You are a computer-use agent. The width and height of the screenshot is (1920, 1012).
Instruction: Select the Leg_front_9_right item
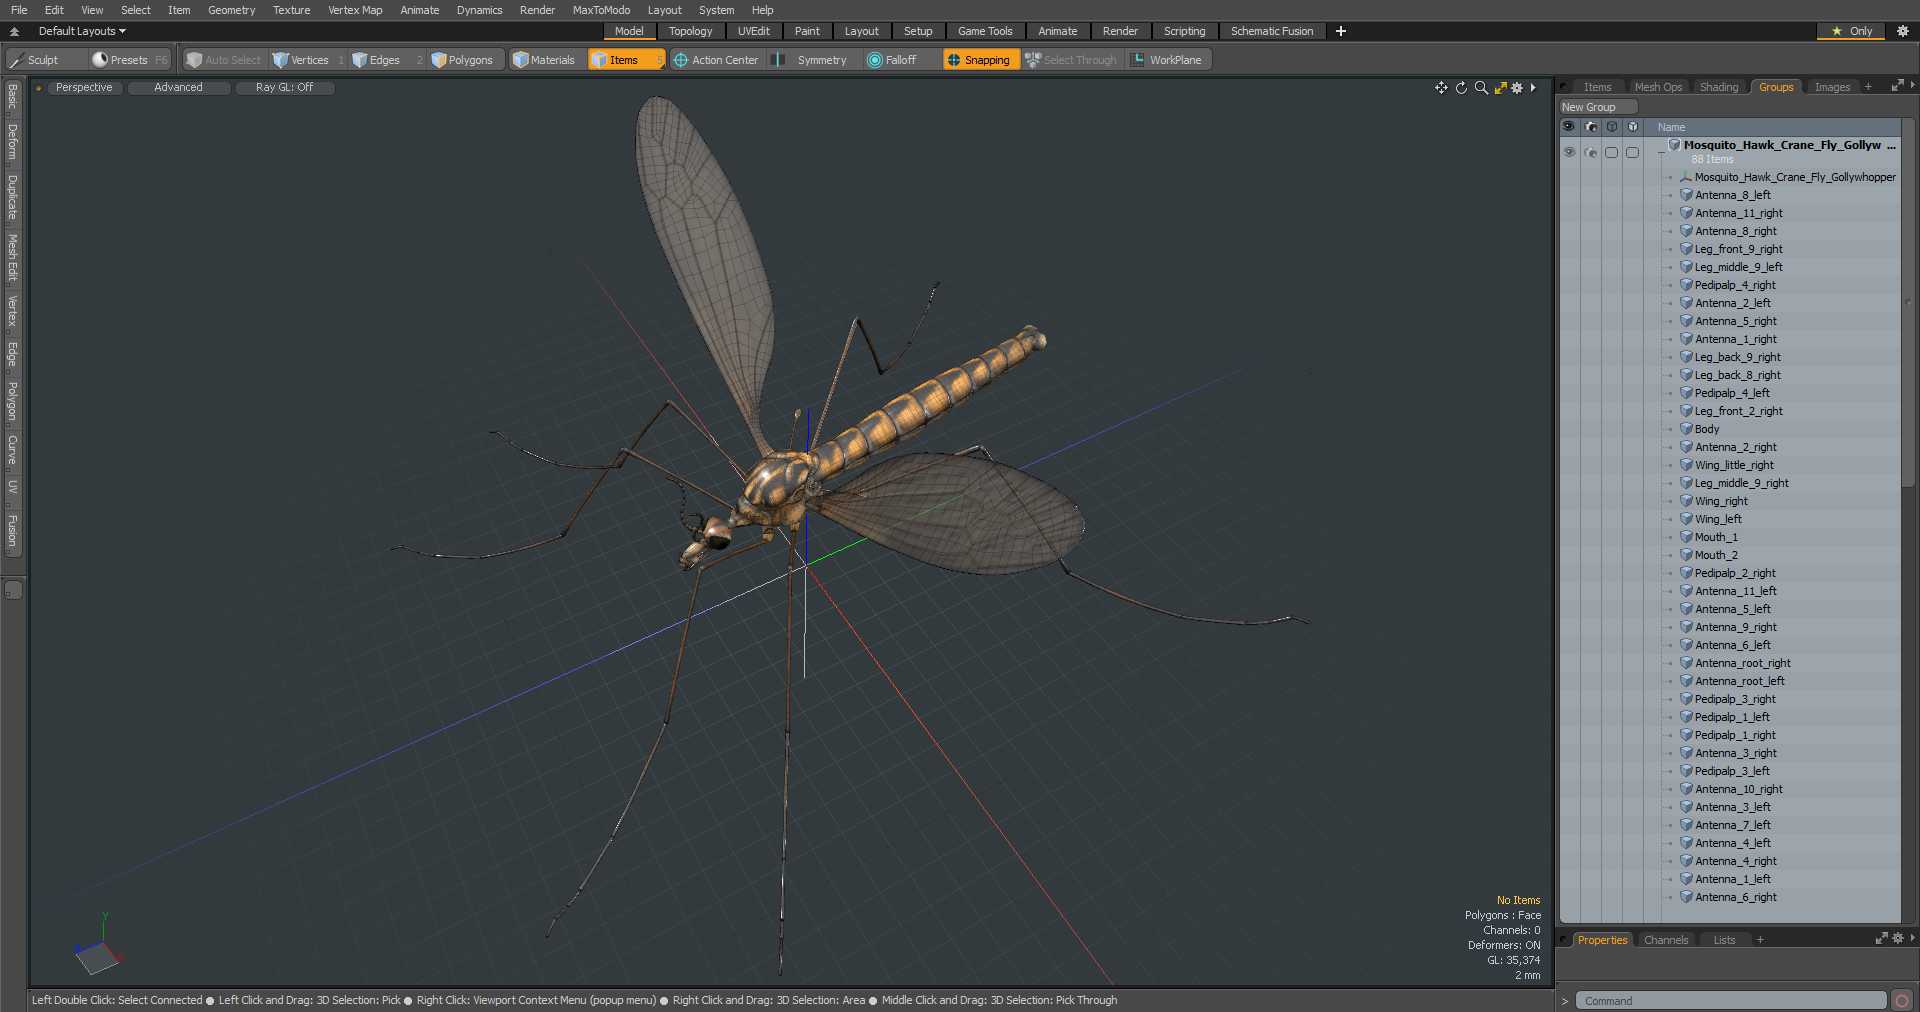(1739, 249)
